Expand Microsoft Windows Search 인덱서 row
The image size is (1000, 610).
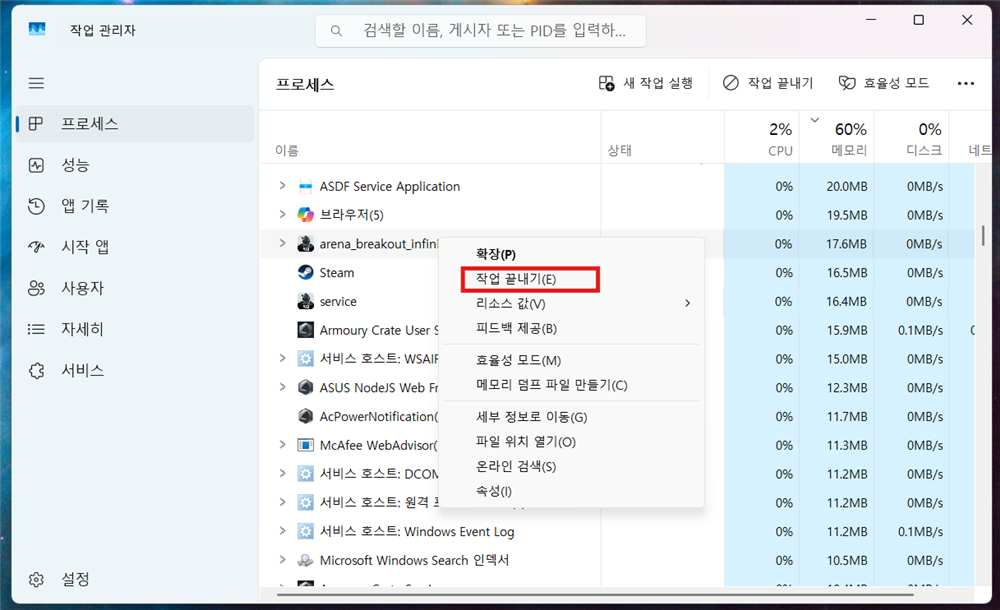point(282,560)
